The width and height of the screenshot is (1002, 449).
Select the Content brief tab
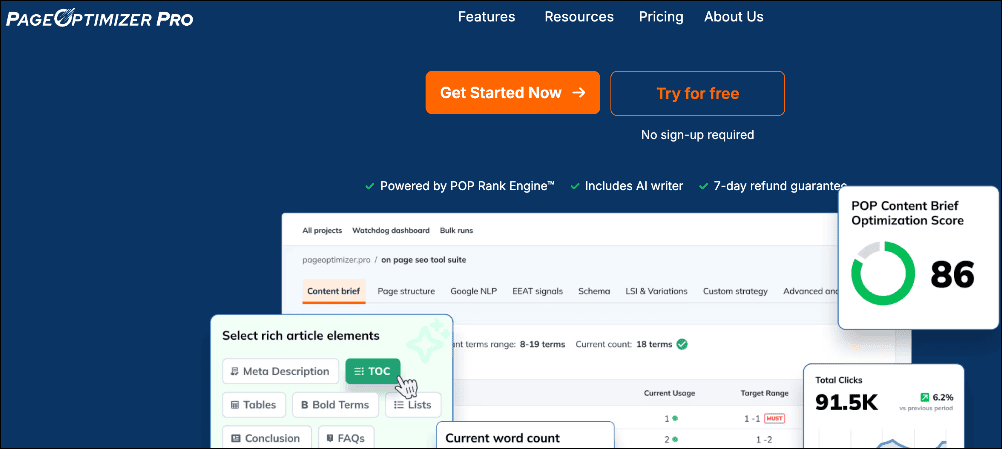pyautogui.click(x=334, y=291)
